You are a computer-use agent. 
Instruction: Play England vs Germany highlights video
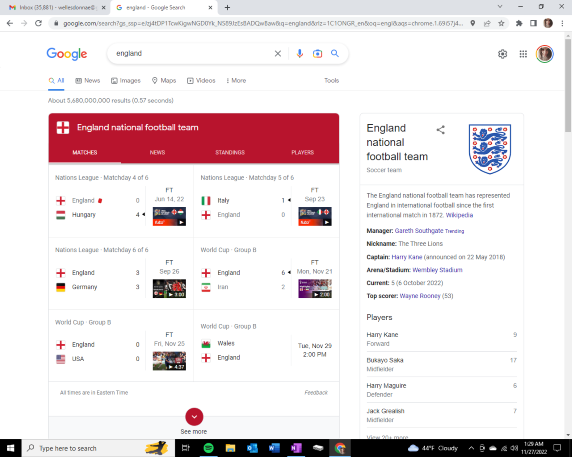[169, 288]
